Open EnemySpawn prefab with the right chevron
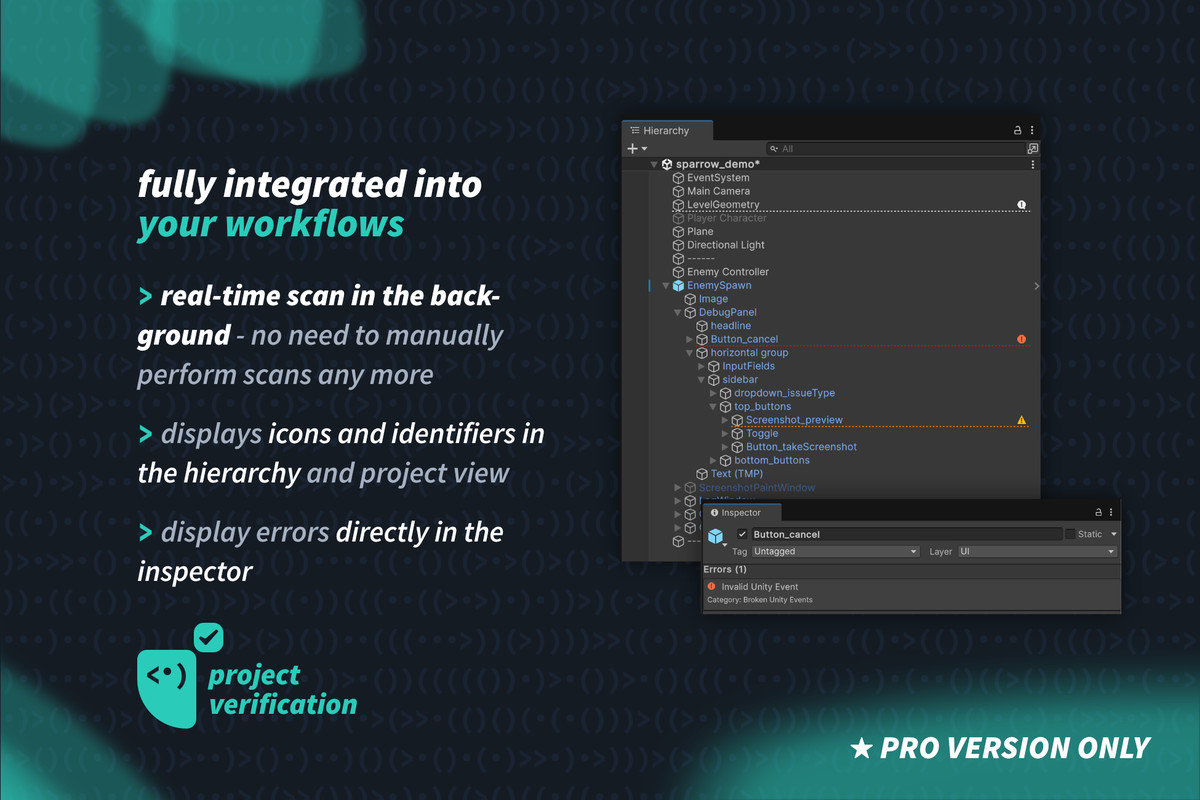 point(1036,286)
